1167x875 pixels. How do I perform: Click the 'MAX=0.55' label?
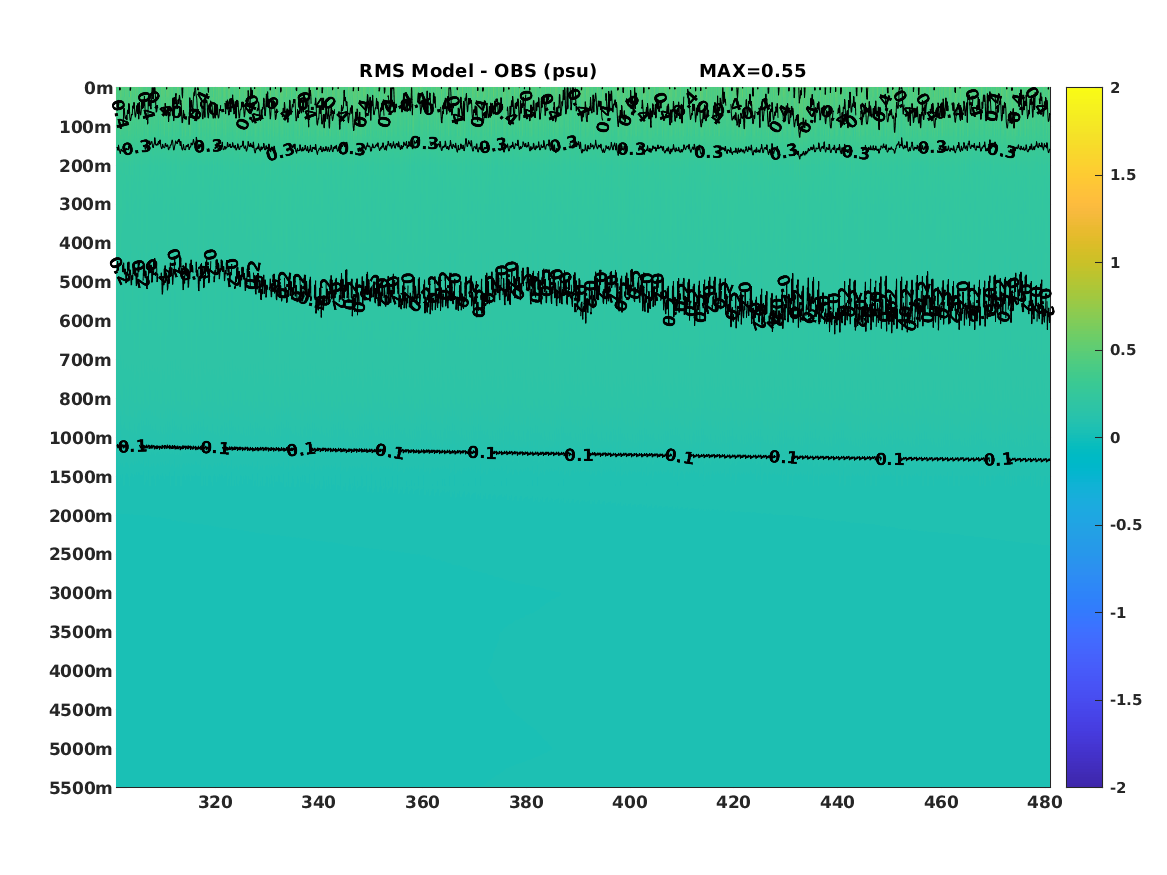coord(752,71)
